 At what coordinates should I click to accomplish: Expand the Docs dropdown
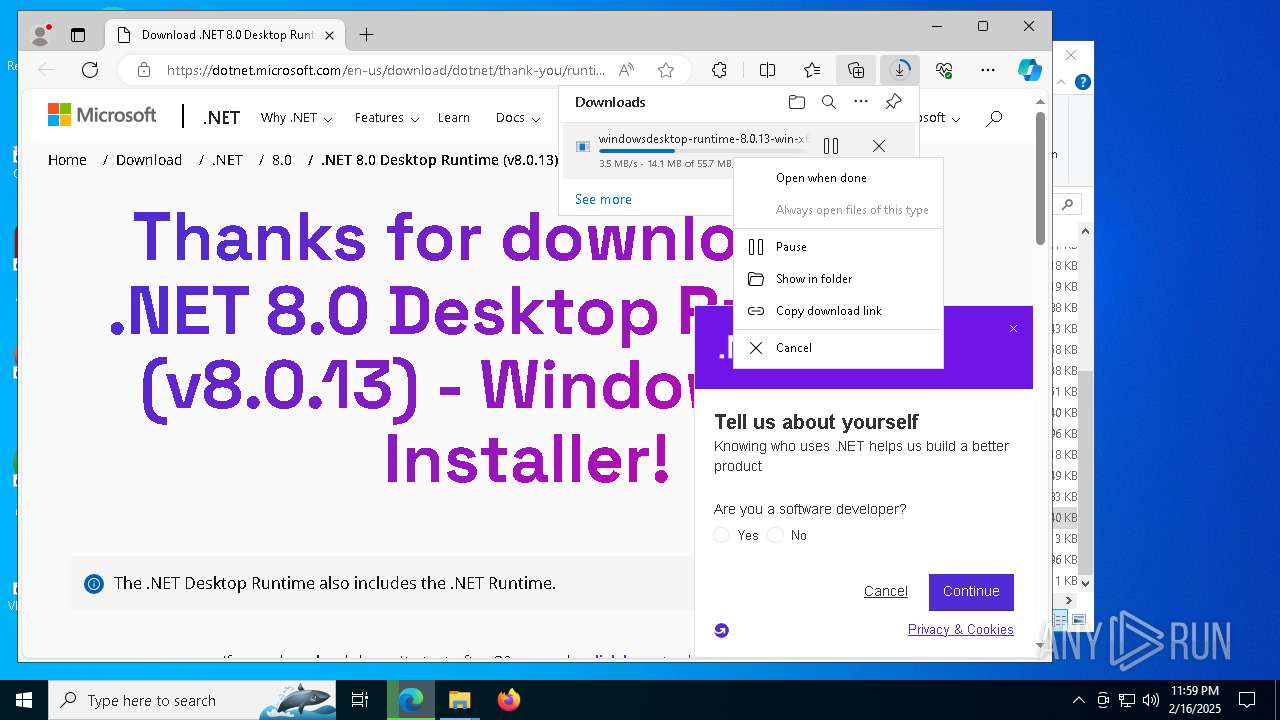(518, 118)
